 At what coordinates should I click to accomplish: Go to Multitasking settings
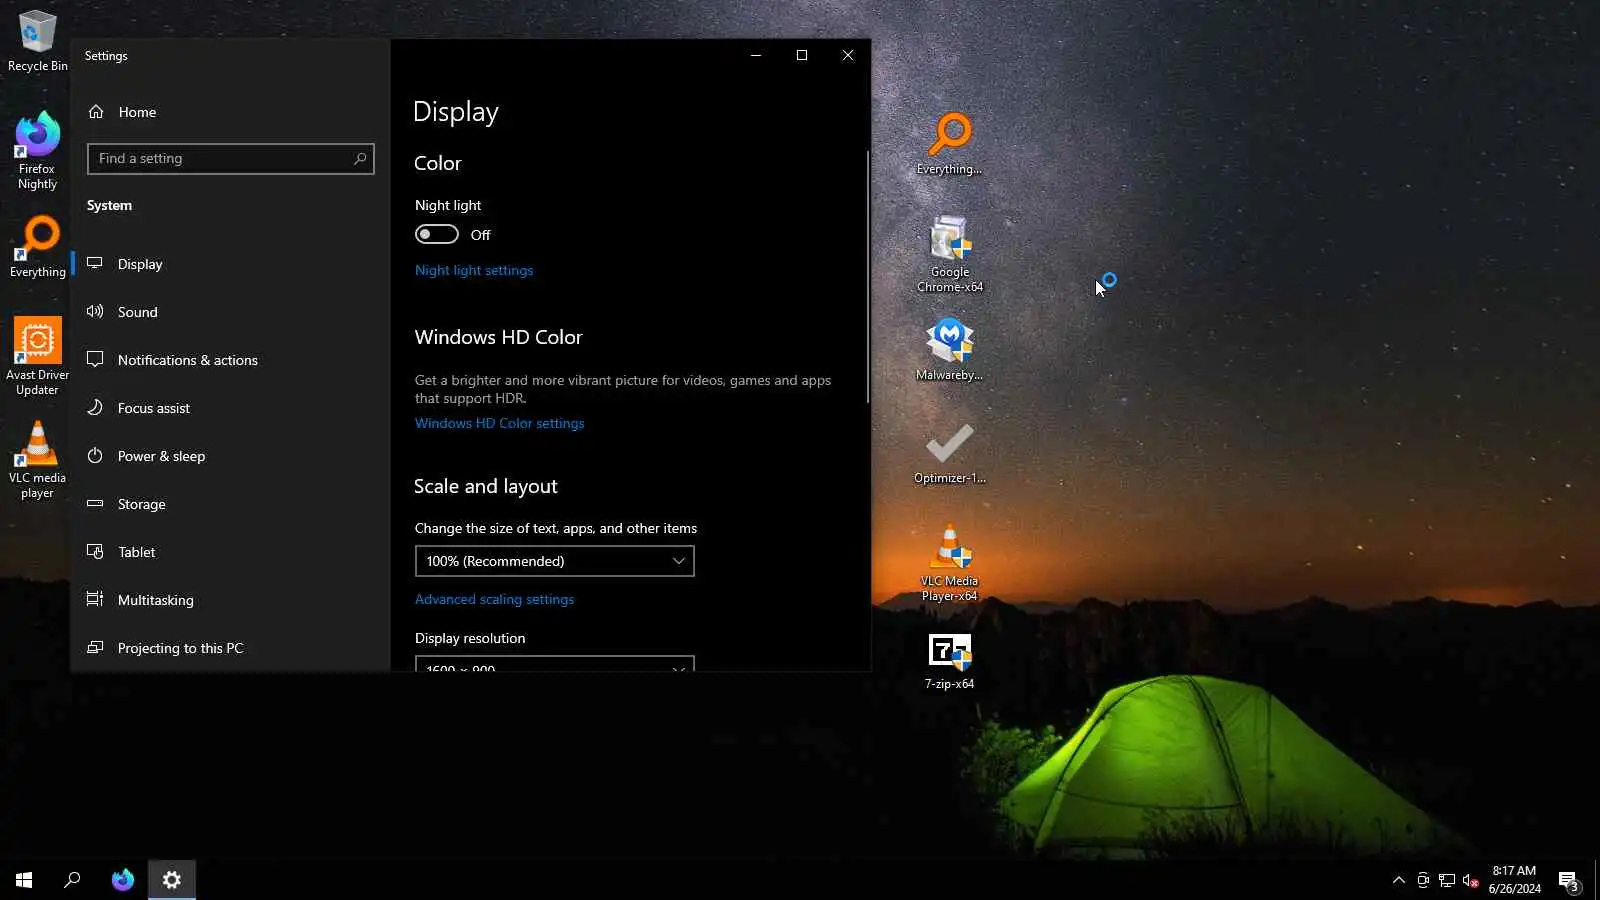click(231, 600)
